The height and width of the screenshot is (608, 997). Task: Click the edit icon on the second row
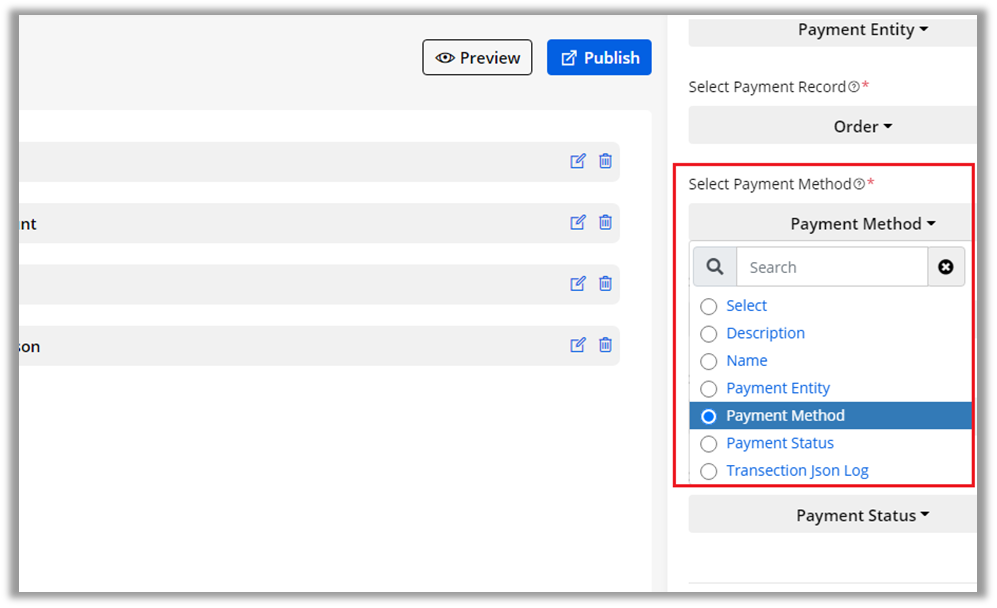(578, 222)
